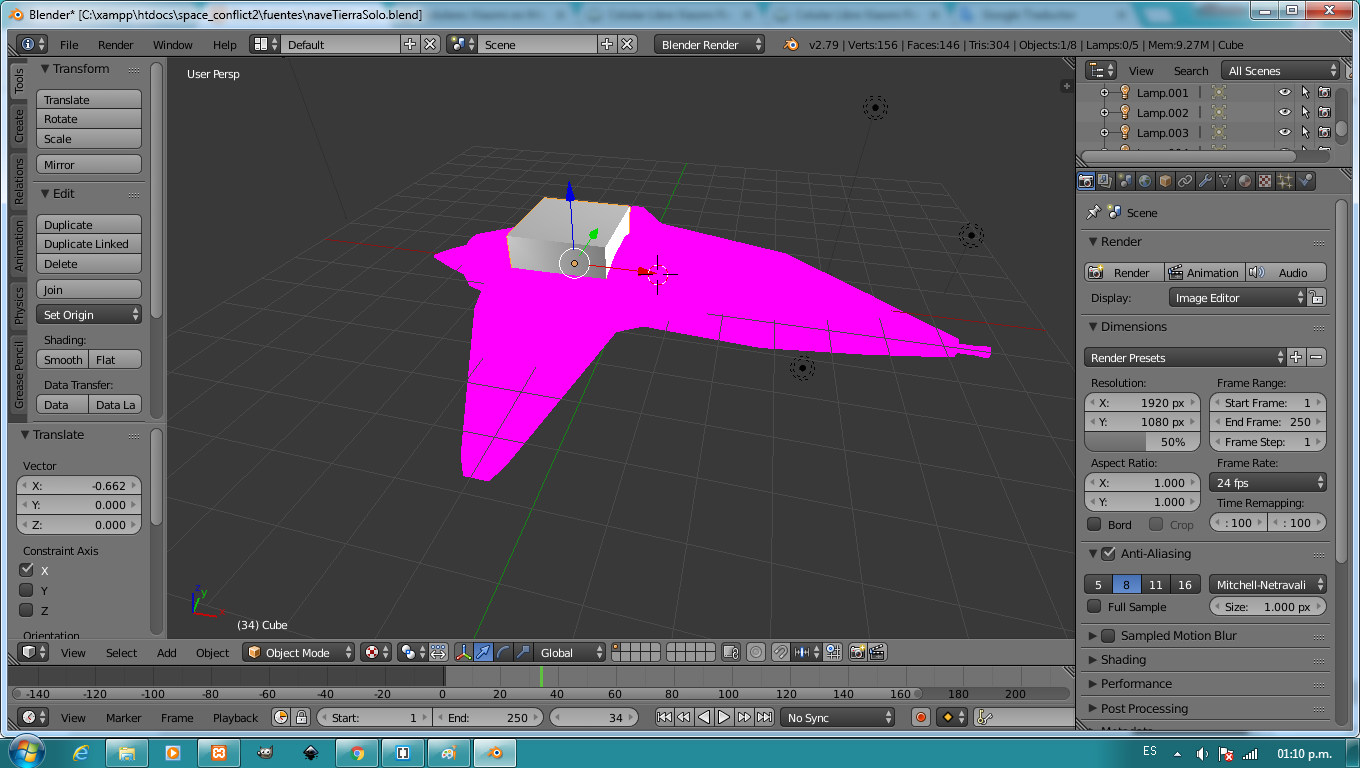Open the Scene properties tab icon
The width and height of the screenshot is (1360, 768).
pyautogui.click(x=1125, y=181)
